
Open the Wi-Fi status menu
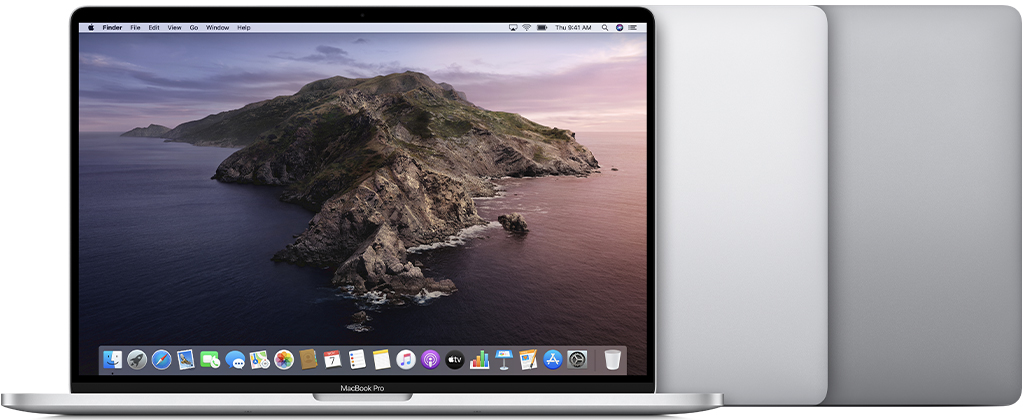(526, 28)
